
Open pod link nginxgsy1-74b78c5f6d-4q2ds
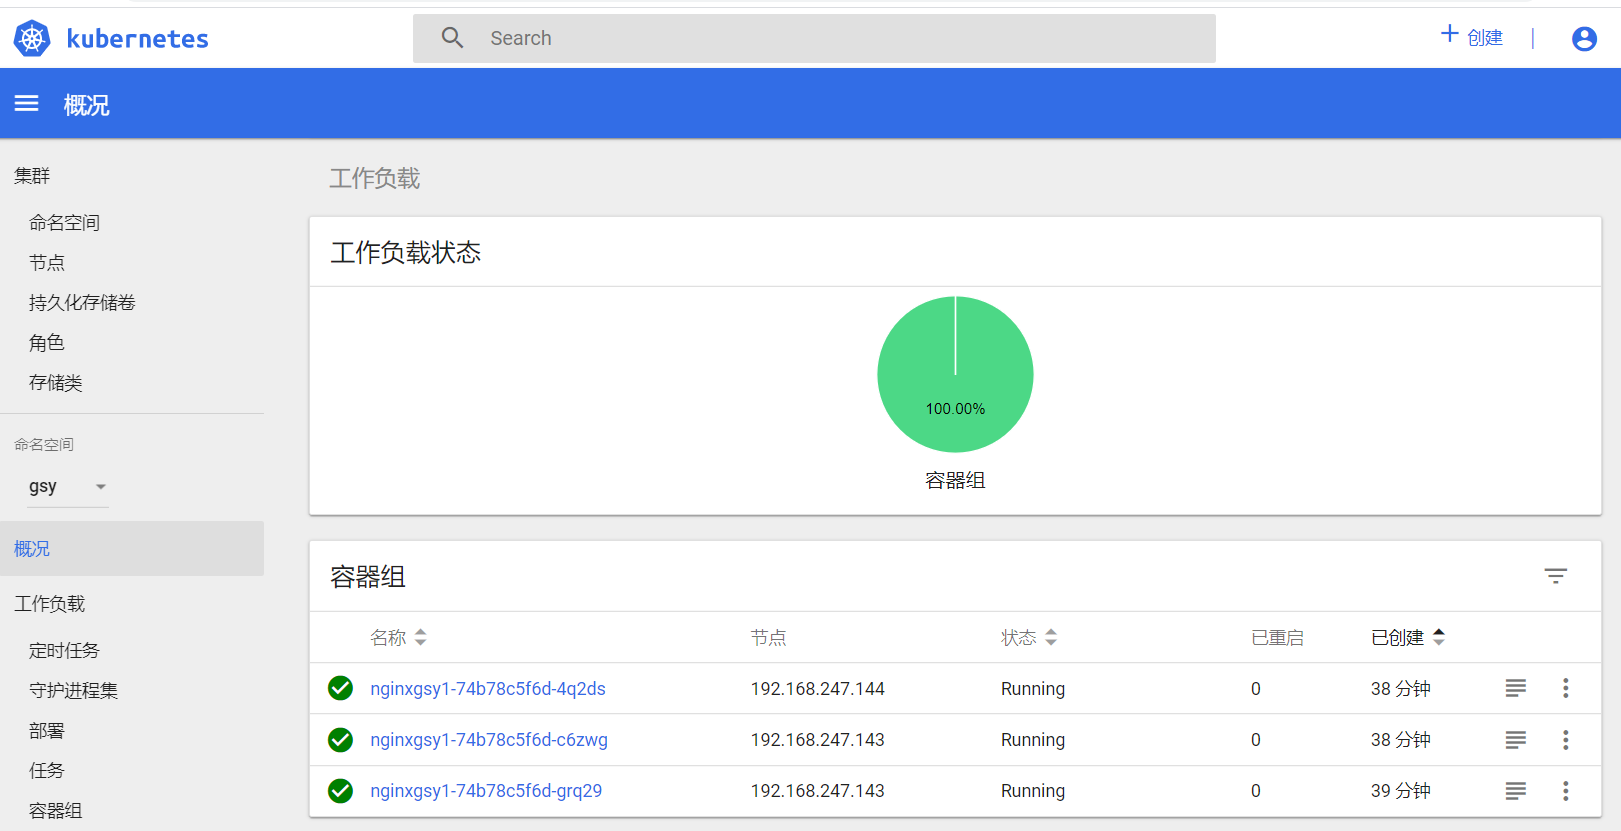(x=488, y=689)
